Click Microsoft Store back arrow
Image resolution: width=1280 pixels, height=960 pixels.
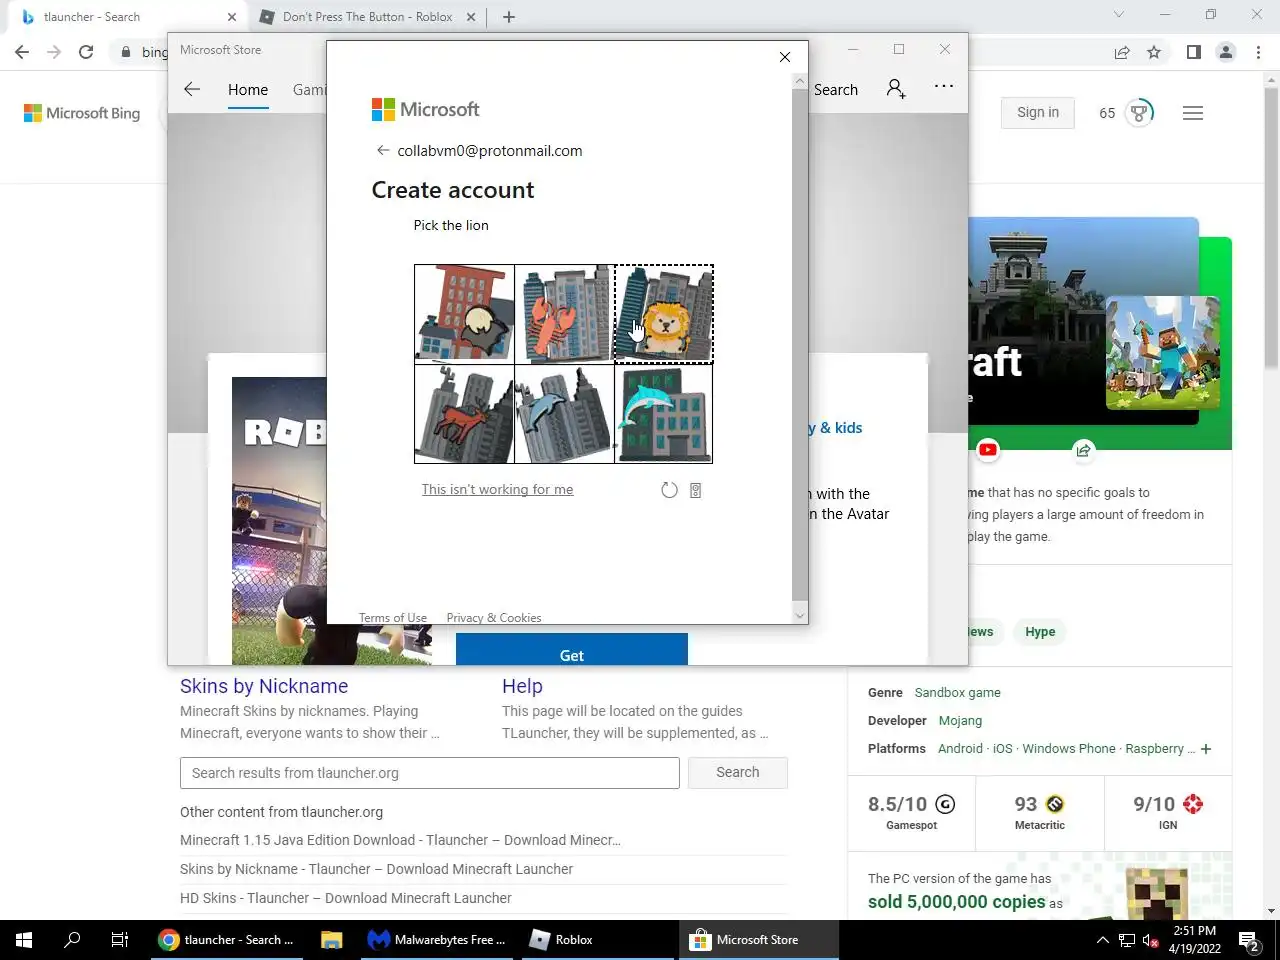(192, 89)
